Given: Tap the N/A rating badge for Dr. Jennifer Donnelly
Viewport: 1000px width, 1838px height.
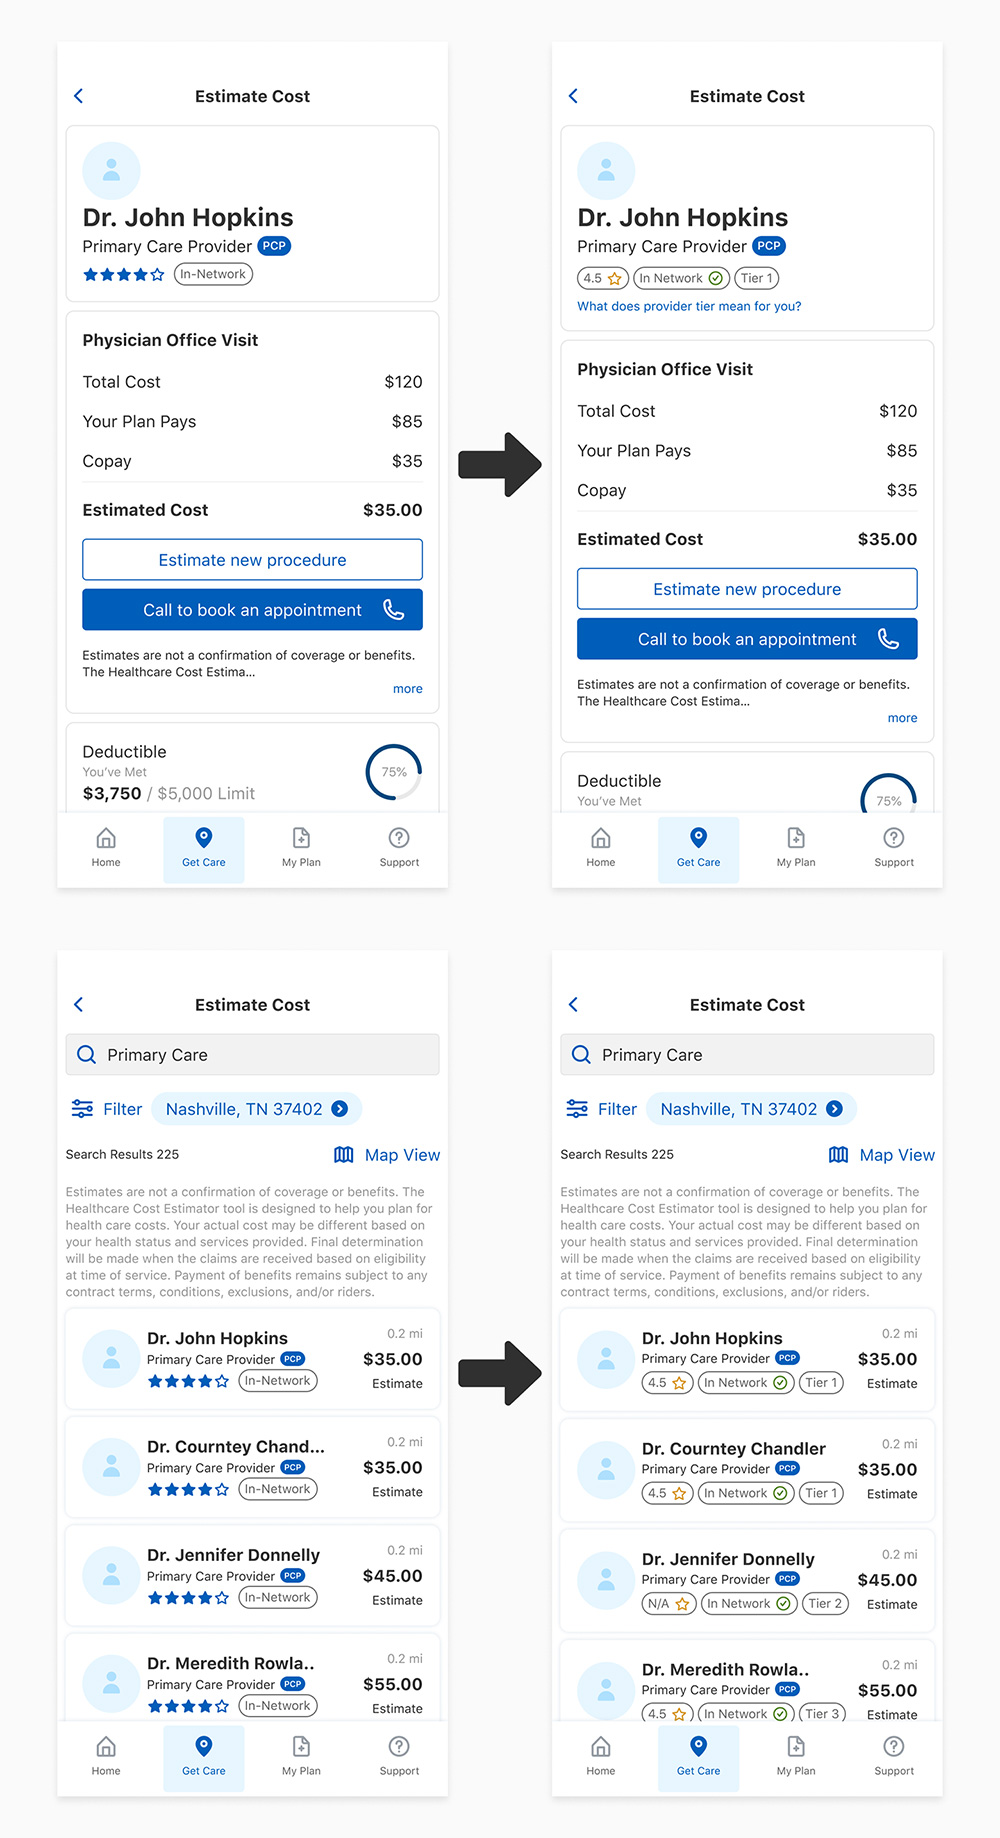Looking at the screenshot, I should click(x=668, y=1603).
